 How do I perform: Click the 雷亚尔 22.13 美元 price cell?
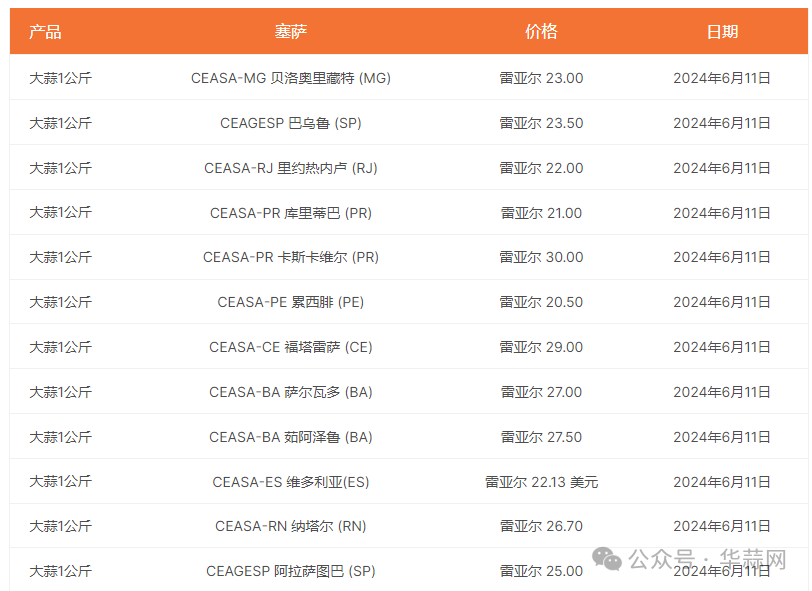click(541, 482)
